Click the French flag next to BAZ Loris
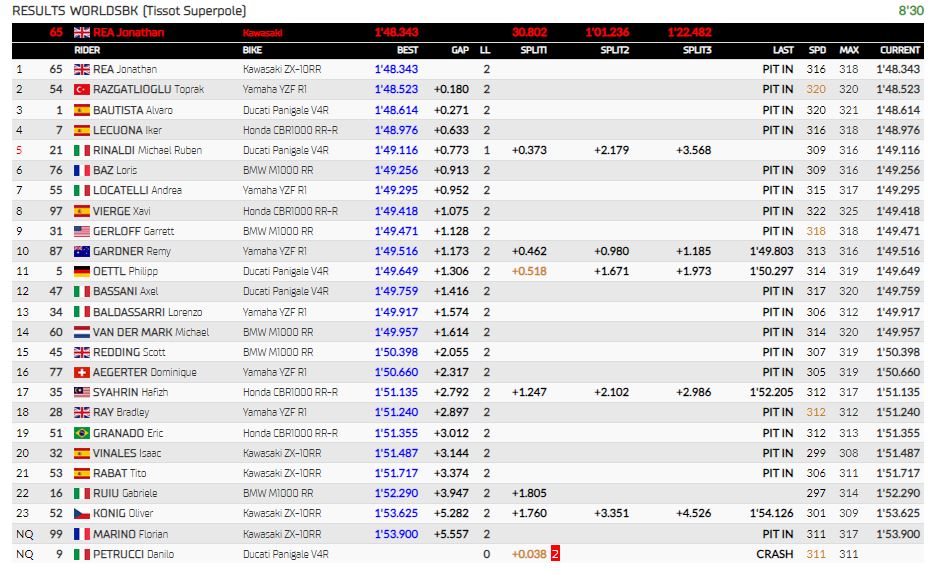Viewport: 949px width, 575px height. 82,171
